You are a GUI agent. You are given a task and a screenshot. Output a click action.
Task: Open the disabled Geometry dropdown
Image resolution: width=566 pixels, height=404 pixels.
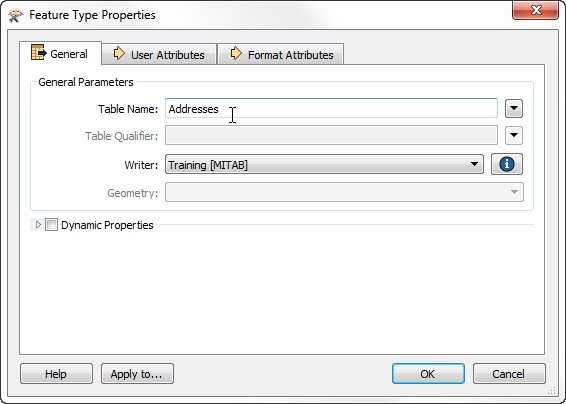point(344,192)
